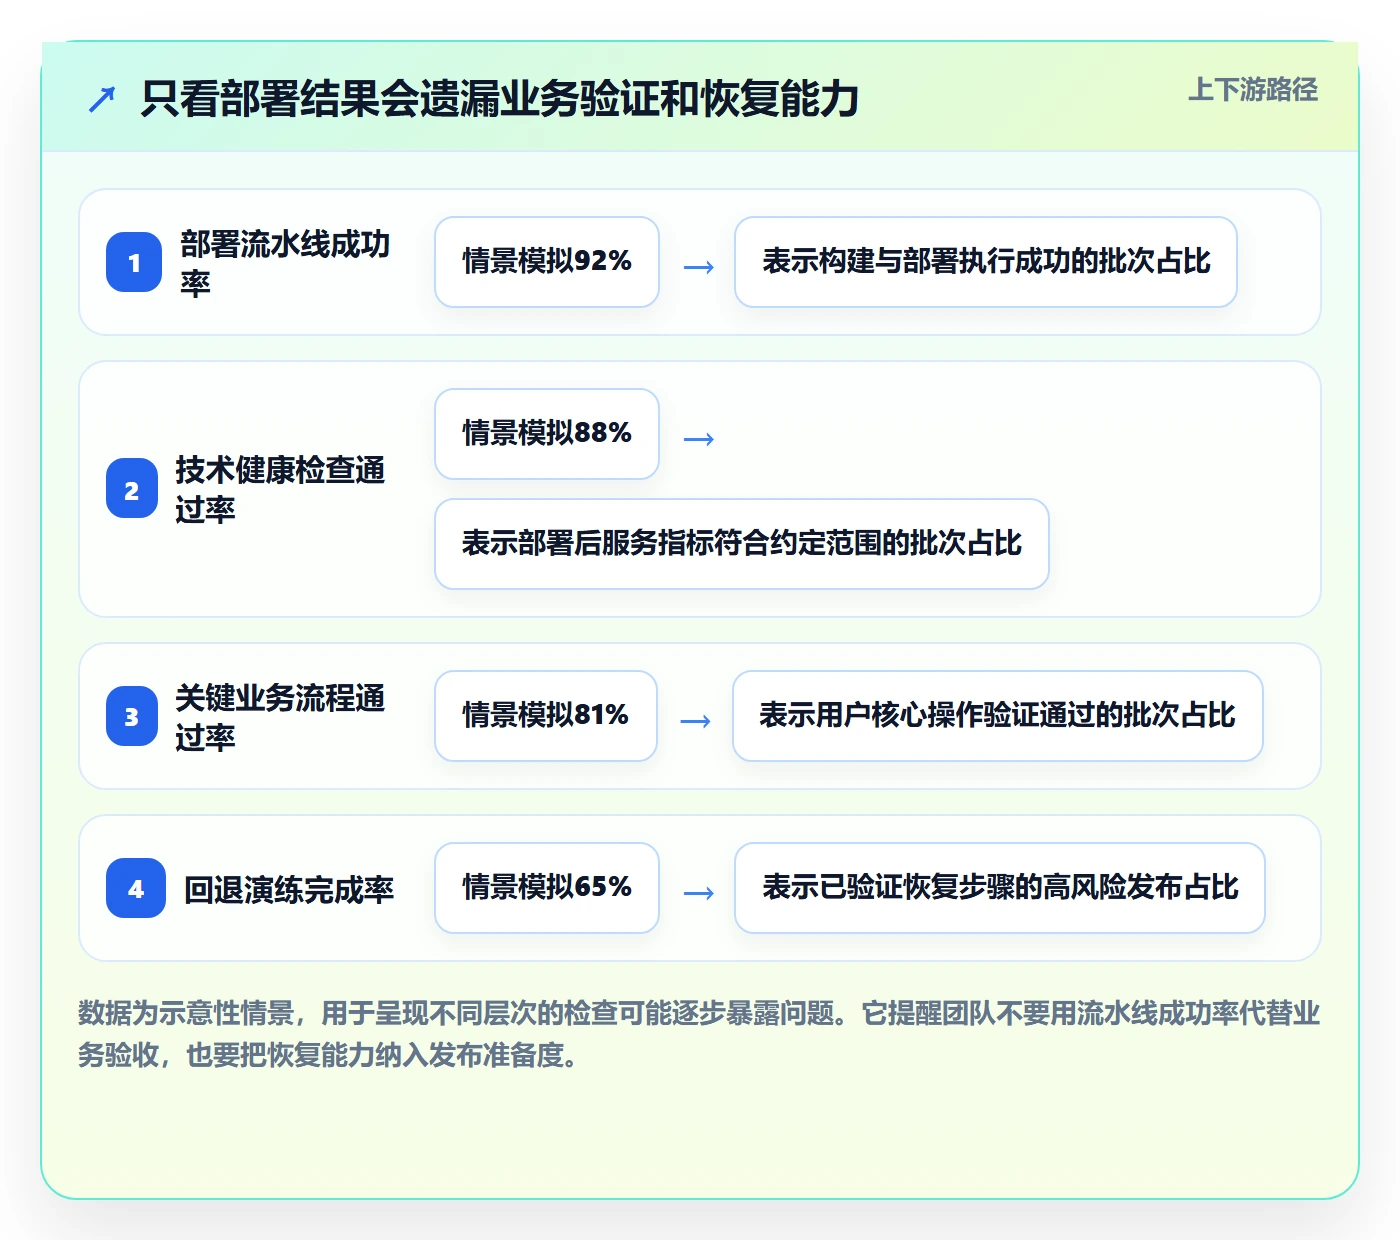Screen dimensions: 1400x1240
Task: Click the 情景模拟65% chip
Action: (x=547, y=888)
